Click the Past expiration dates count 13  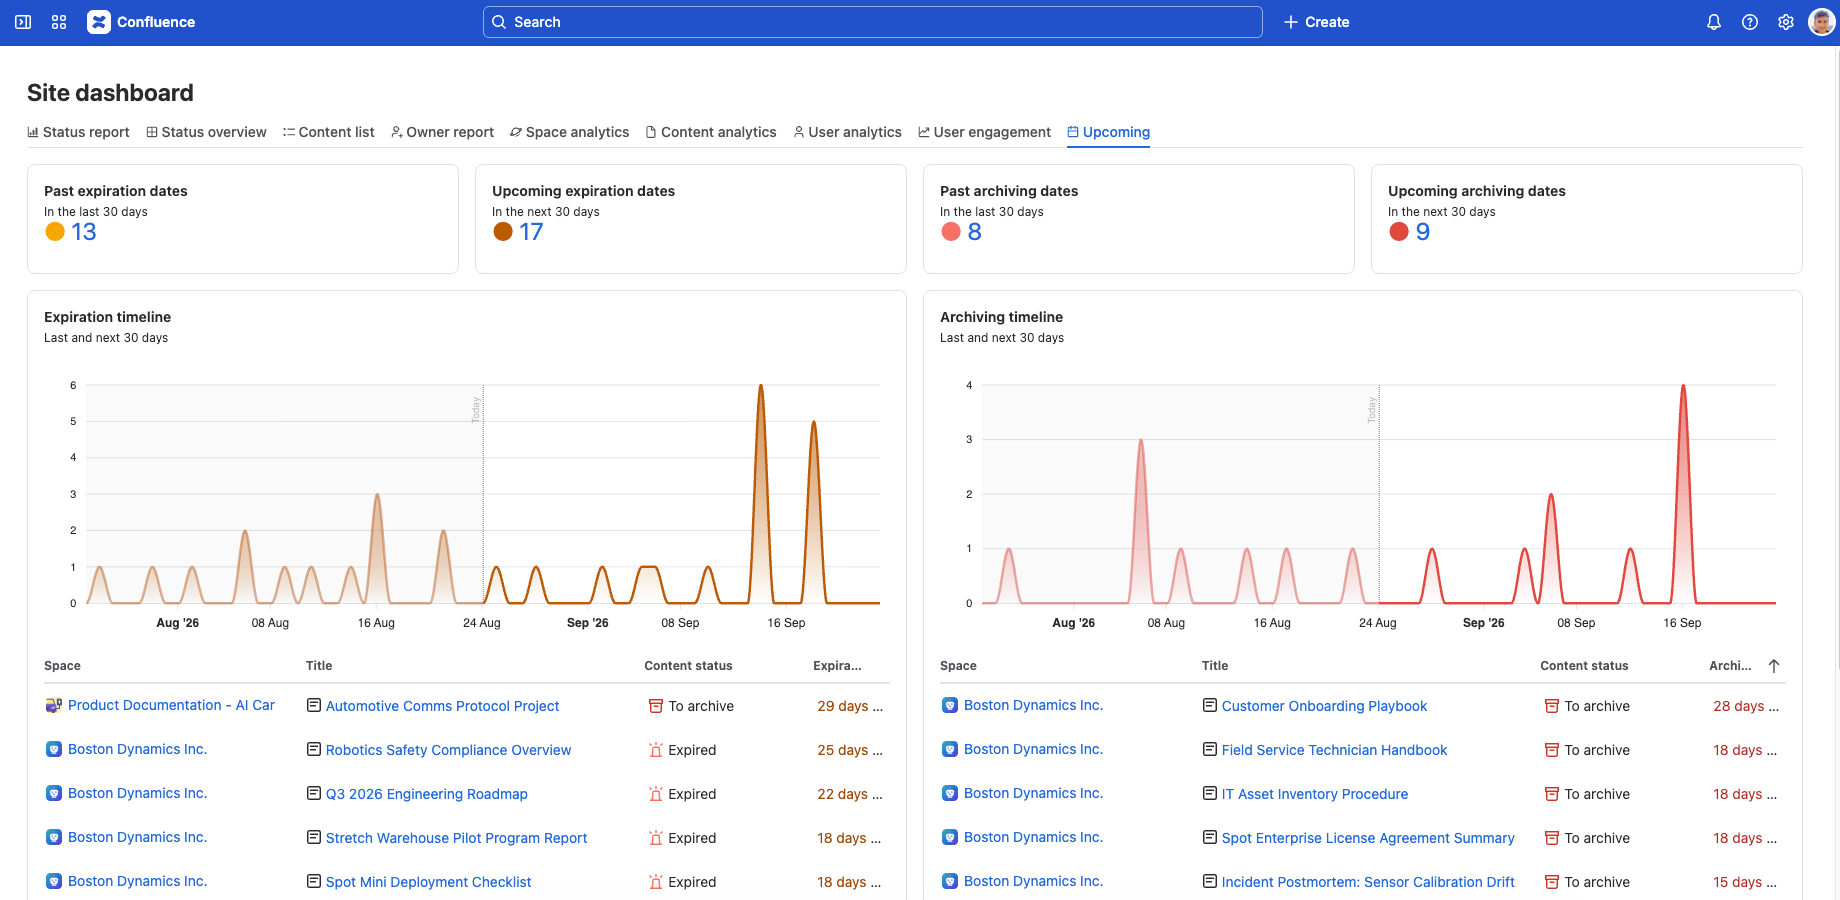pos(84,232)
